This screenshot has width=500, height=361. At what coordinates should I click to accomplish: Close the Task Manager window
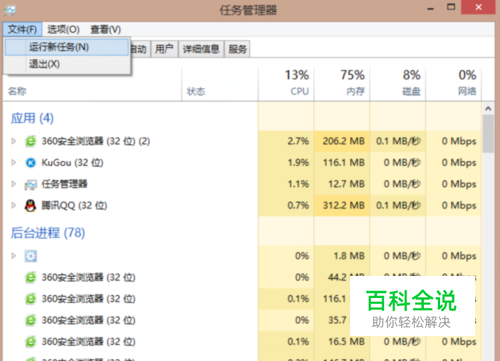tap(478, 7)
